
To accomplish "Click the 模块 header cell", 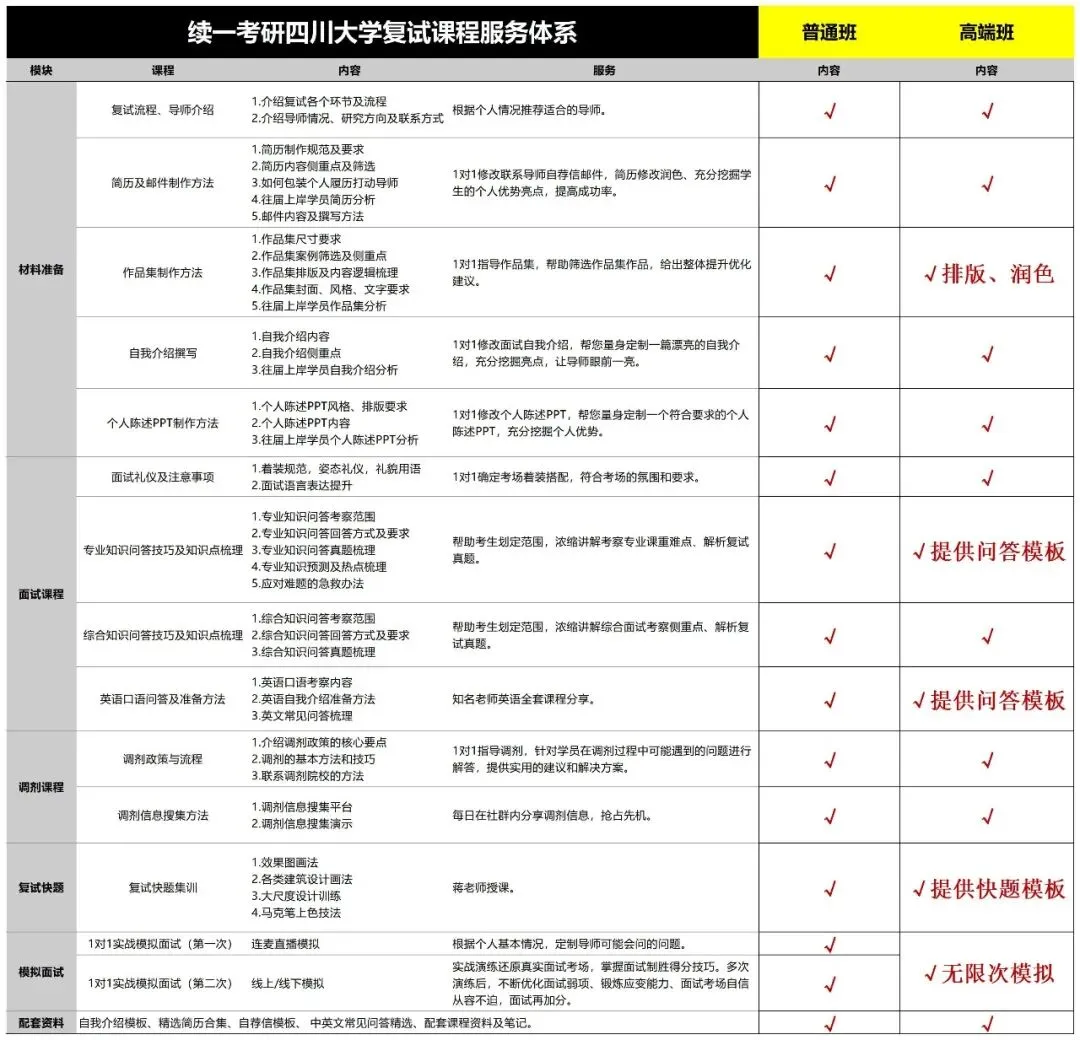I will coord(41,70).
